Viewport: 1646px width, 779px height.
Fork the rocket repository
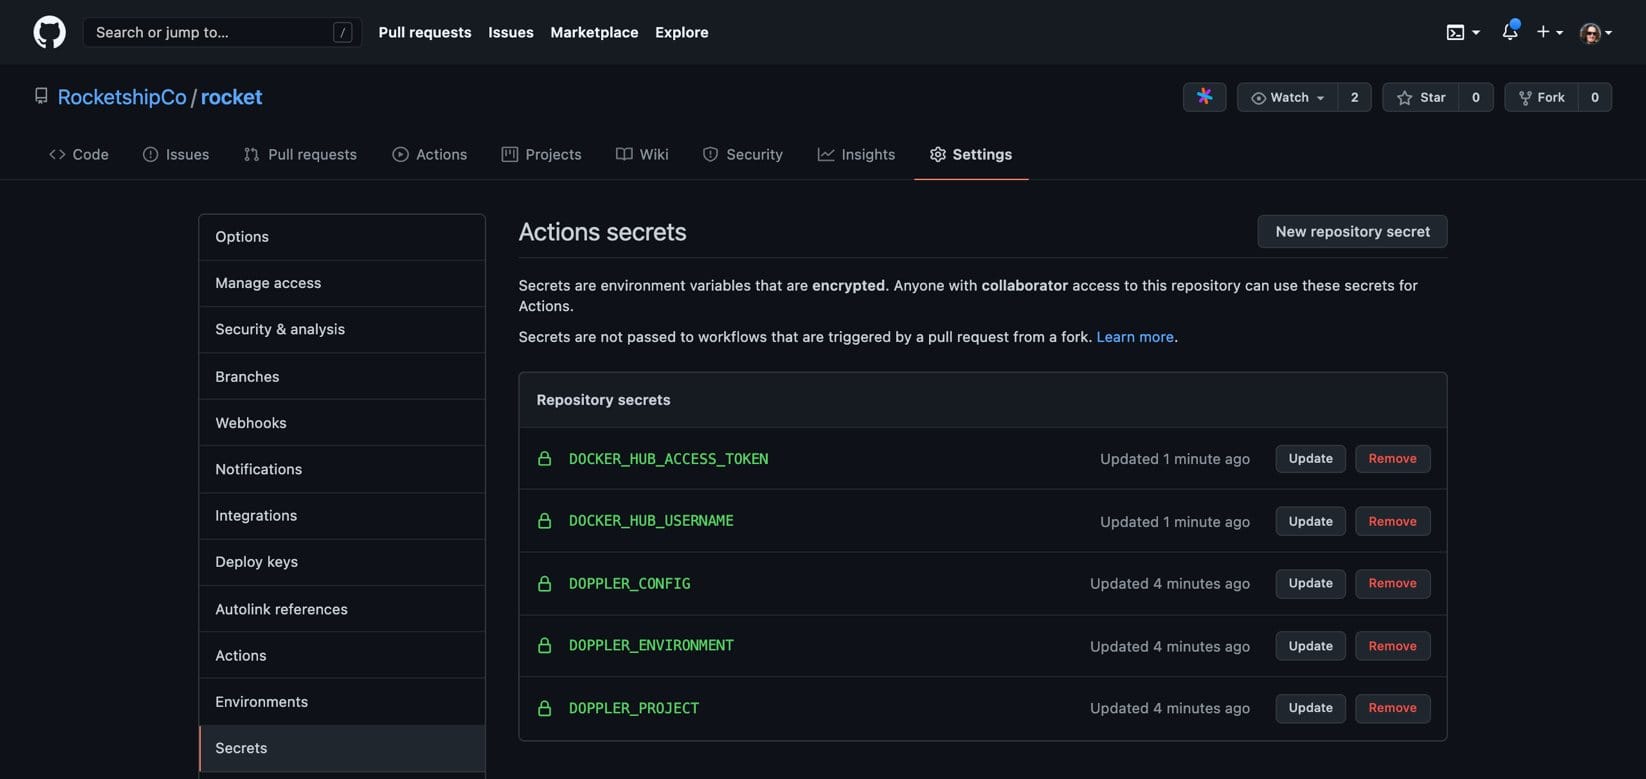tap(1541, 97)
